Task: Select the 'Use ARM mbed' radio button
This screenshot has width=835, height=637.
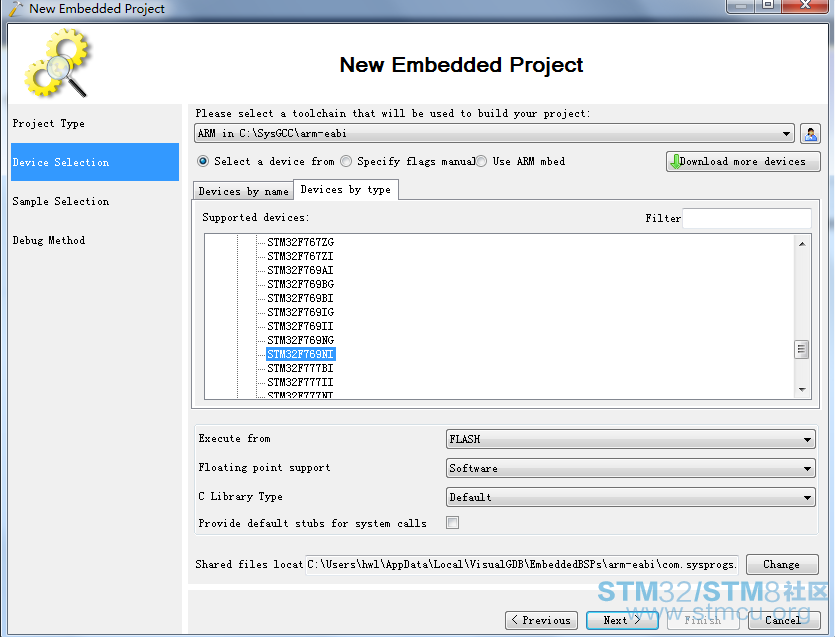Action: pos(481,161)
